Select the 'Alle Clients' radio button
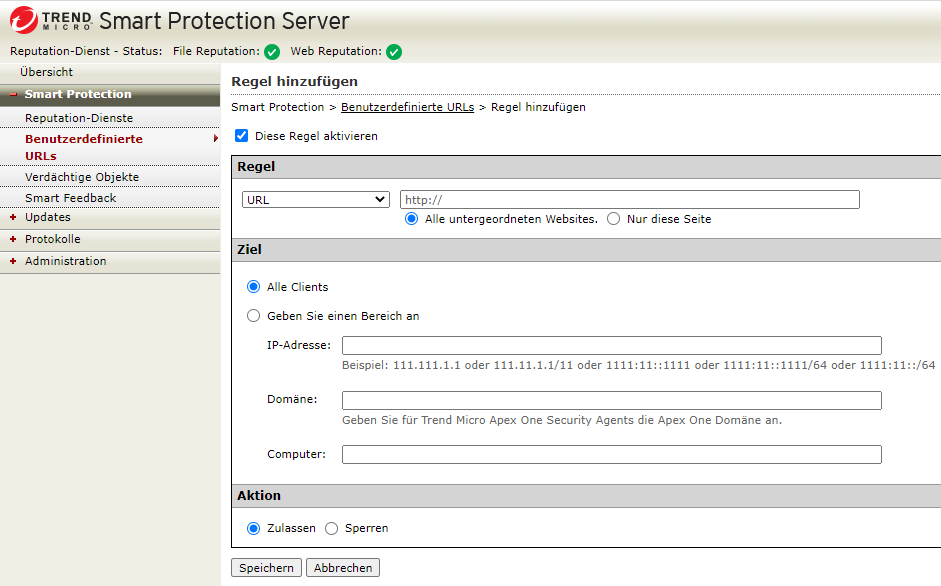941x586 pixels. 253,287
